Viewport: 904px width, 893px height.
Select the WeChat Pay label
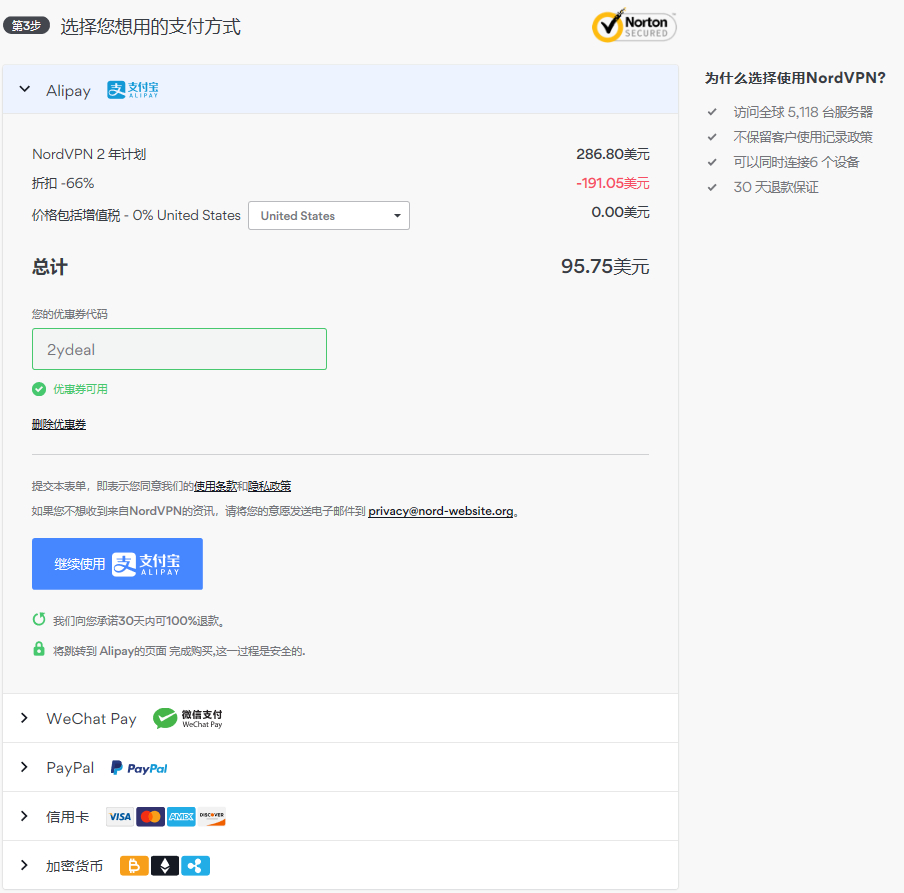coord(92,719)
